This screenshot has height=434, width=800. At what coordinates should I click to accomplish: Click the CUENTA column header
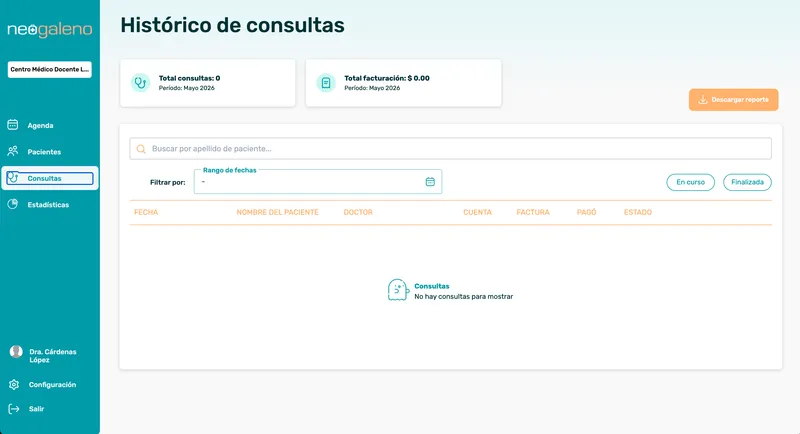[477, 212]
